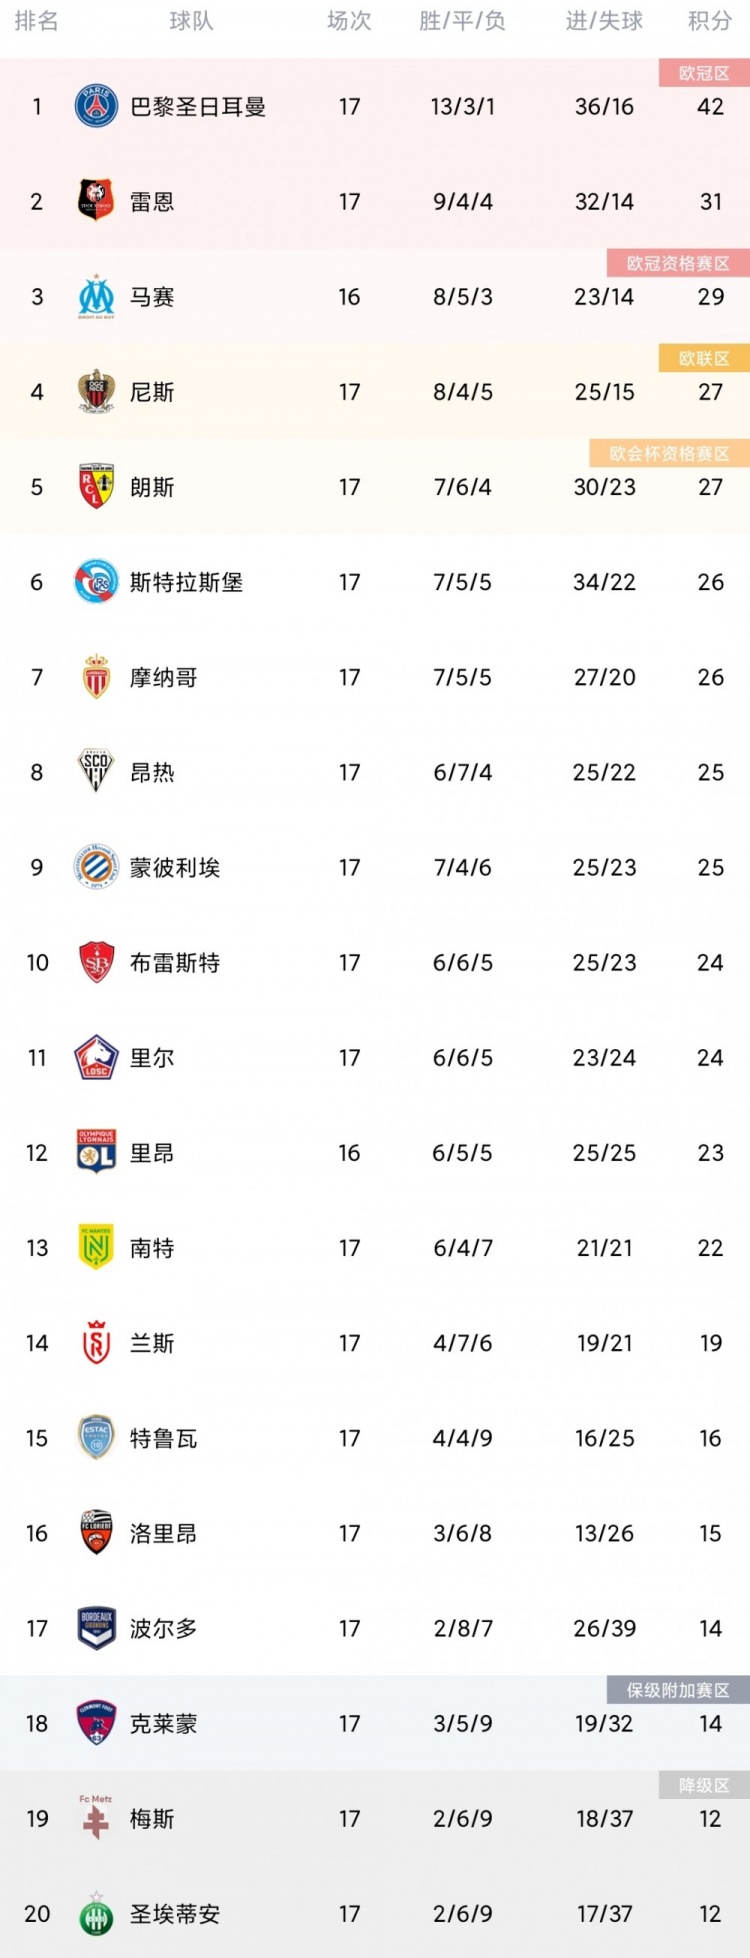Screen dimensions: 750x1958
Task: Click the RC Lens logo
Action: (96, 486)
